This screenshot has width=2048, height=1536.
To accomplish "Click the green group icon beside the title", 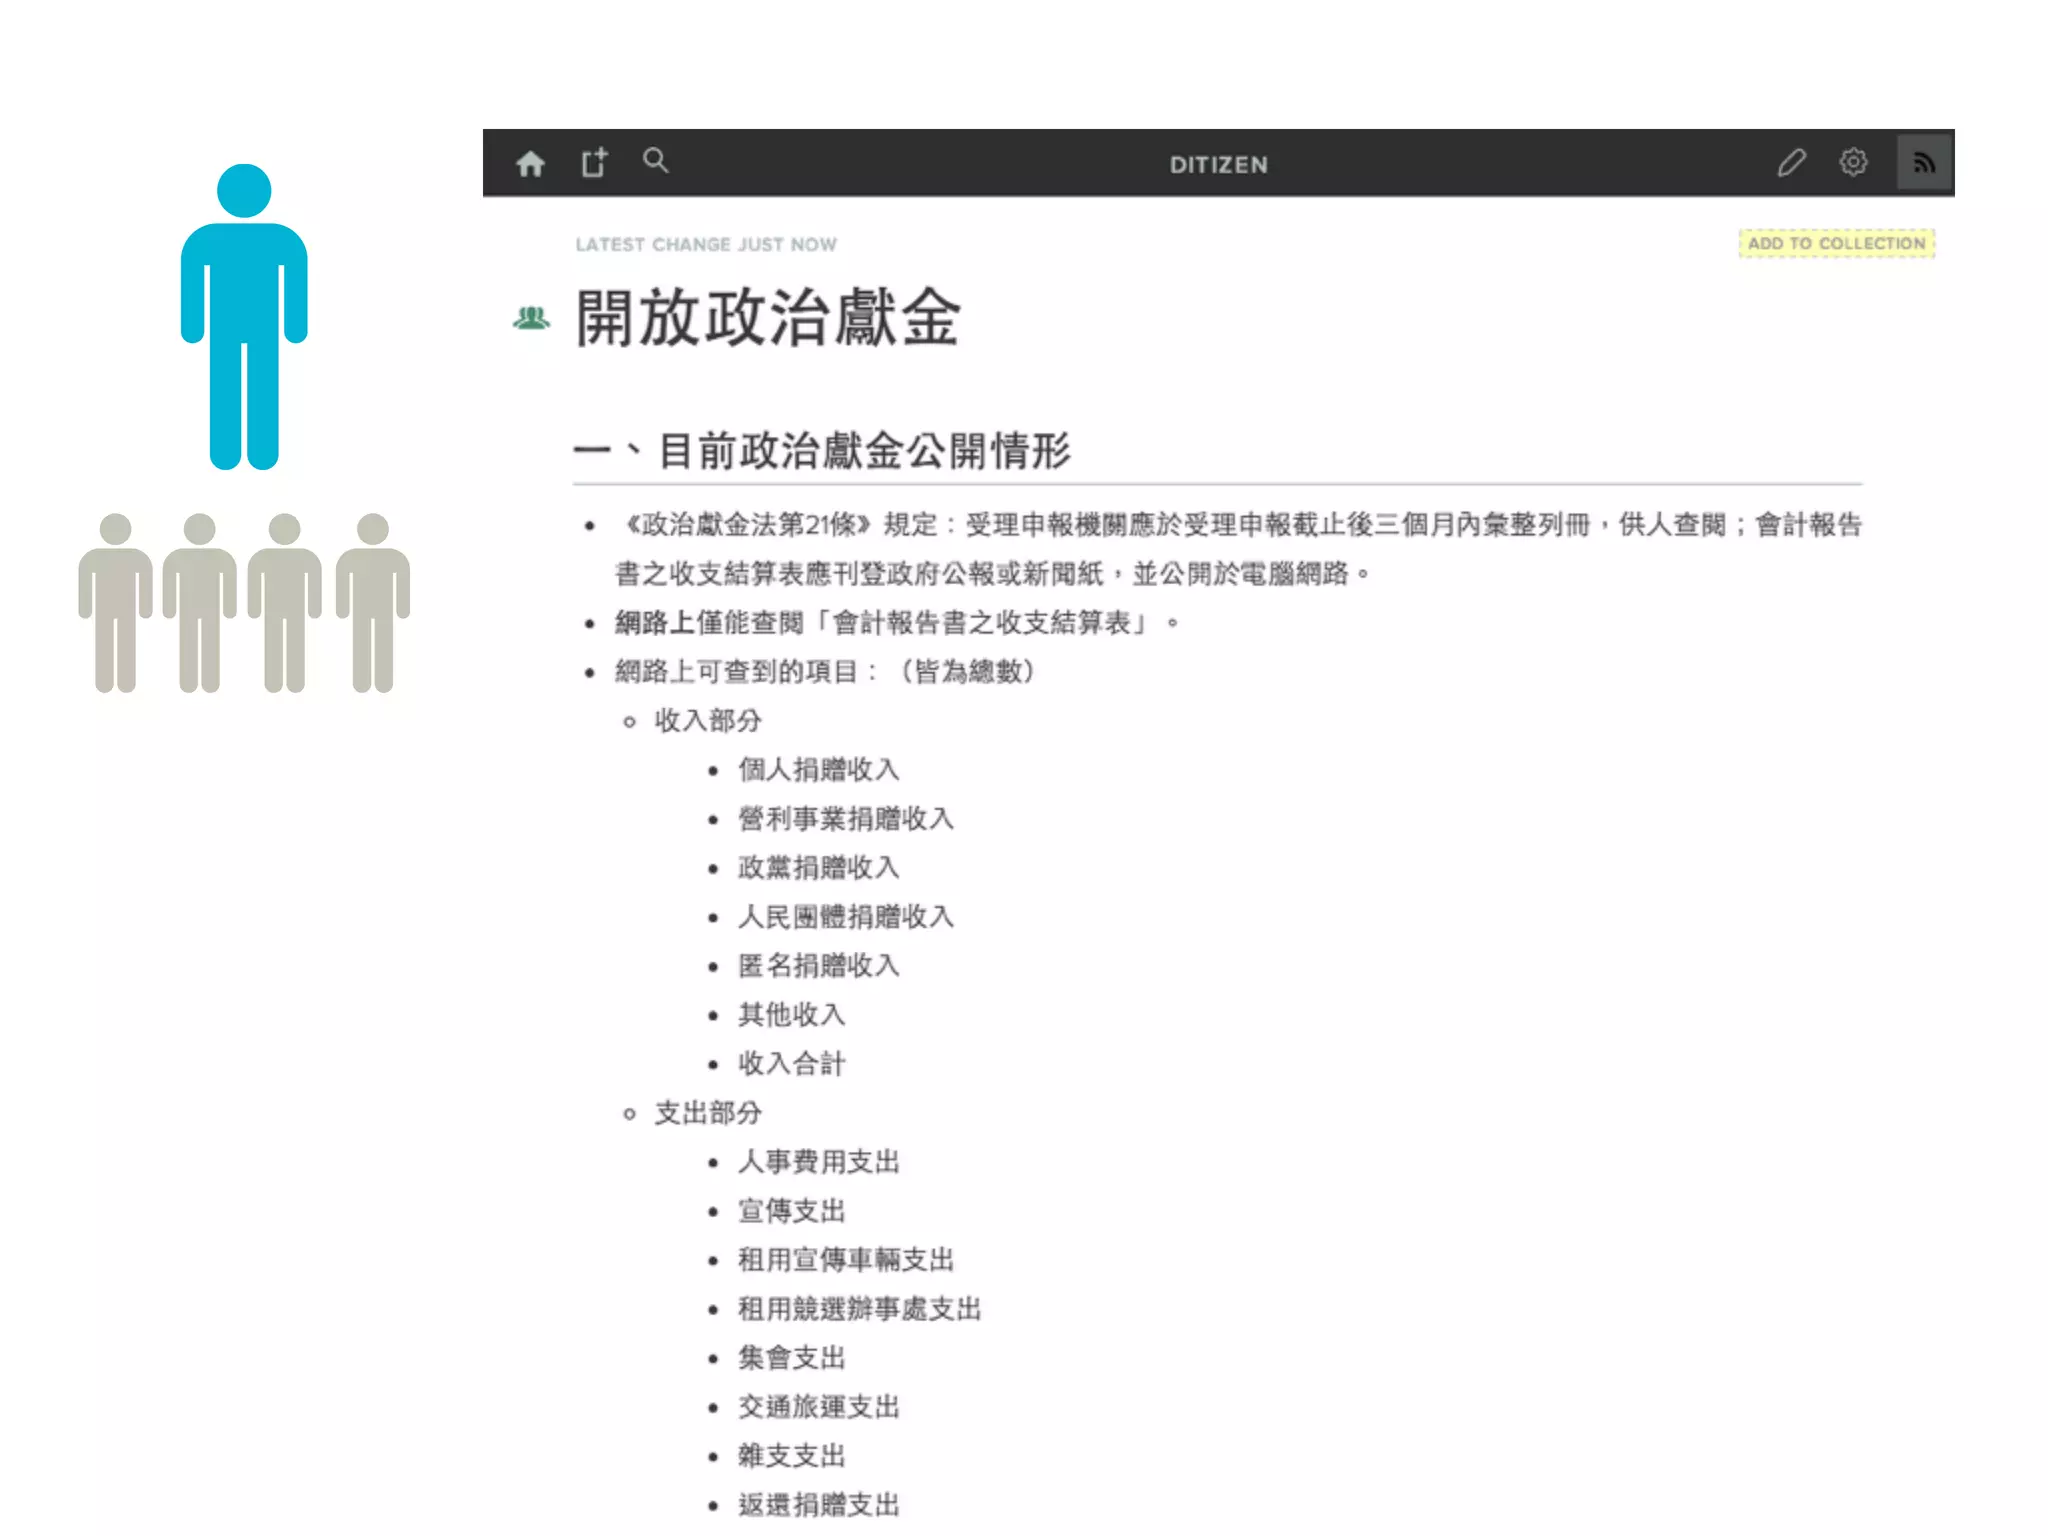I will 531,318.
